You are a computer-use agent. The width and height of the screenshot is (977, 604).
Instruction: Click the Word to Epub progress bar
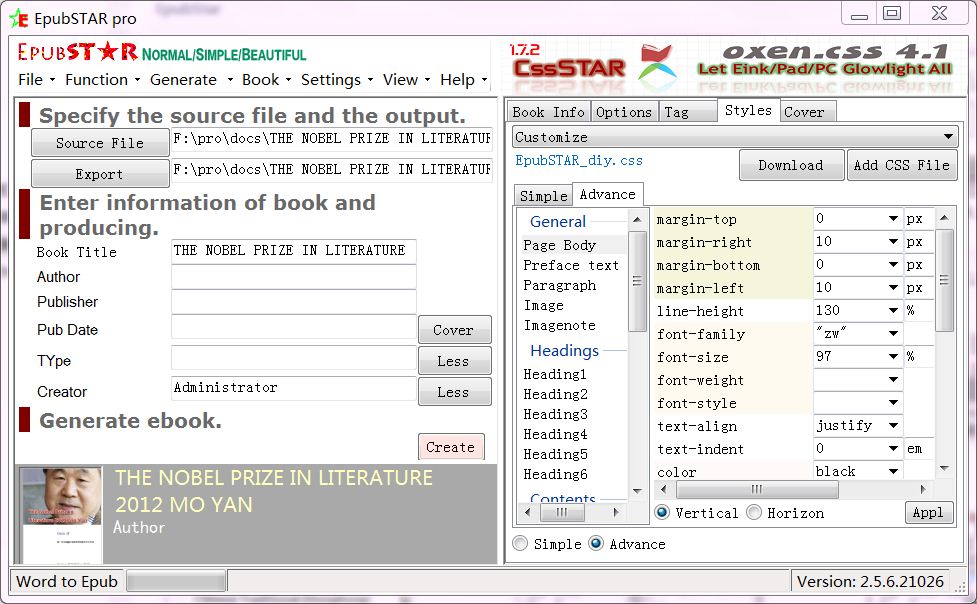(x=176, y=582)
